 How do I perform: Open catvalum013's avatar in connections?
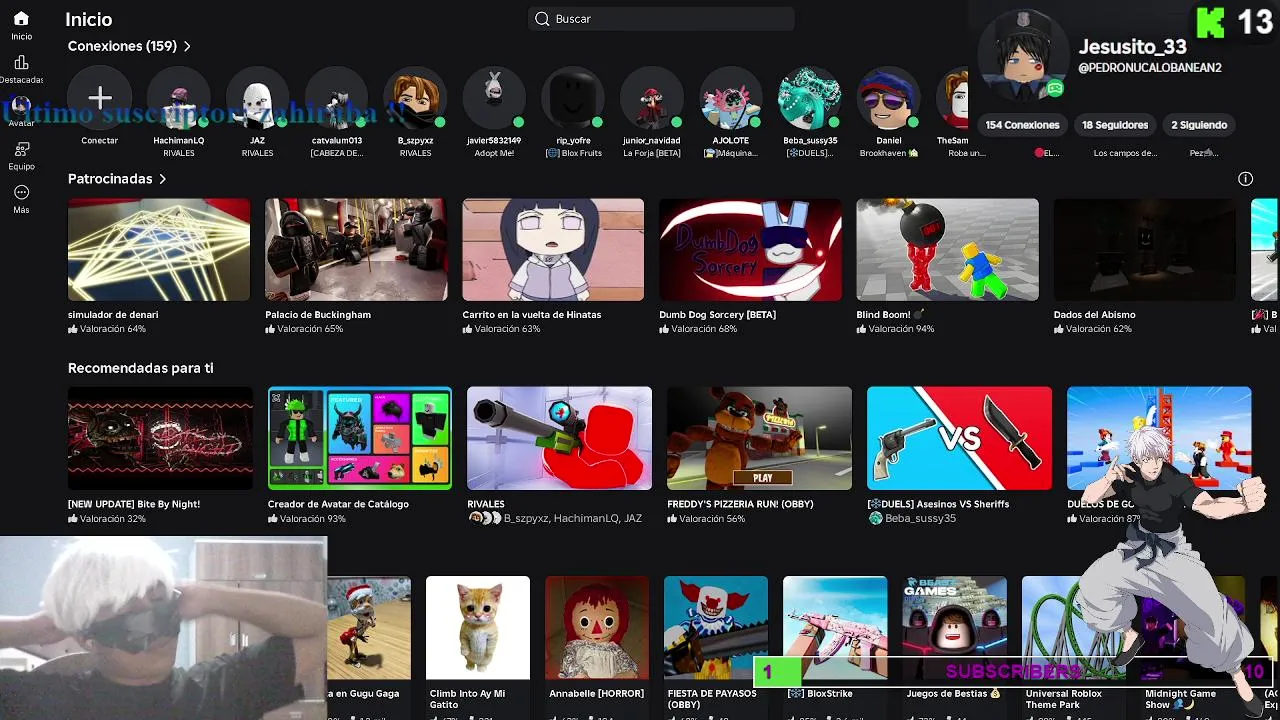coord(337,98)
